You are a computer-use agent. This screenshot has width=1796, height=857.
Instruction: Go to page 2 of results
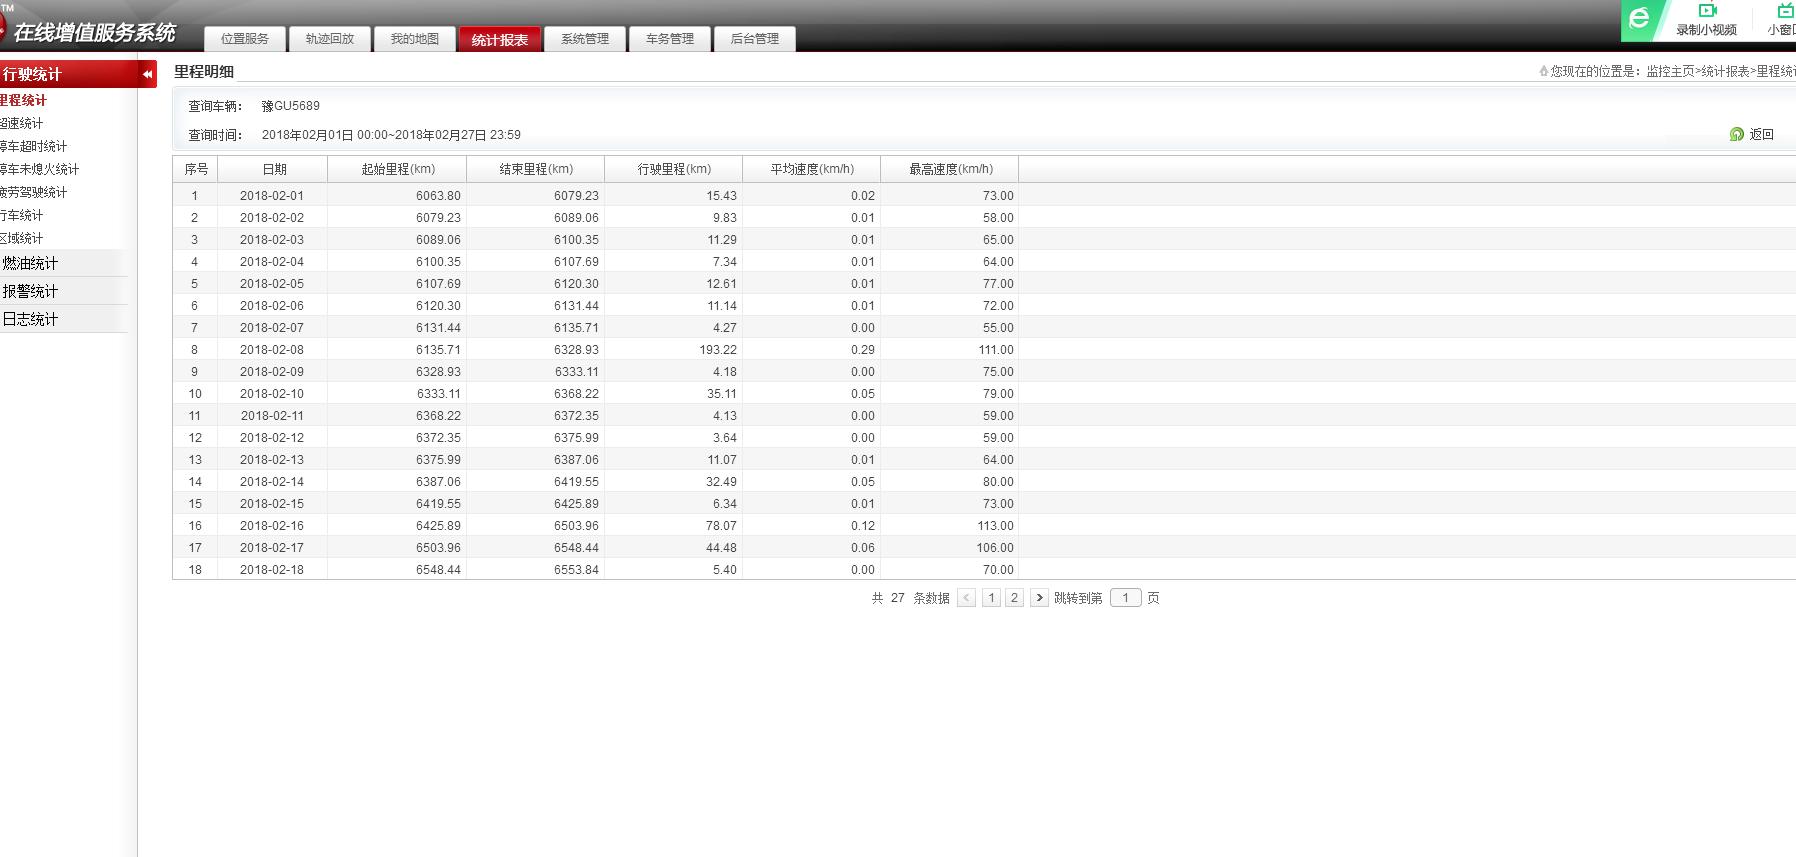[x=1014, y=598]
